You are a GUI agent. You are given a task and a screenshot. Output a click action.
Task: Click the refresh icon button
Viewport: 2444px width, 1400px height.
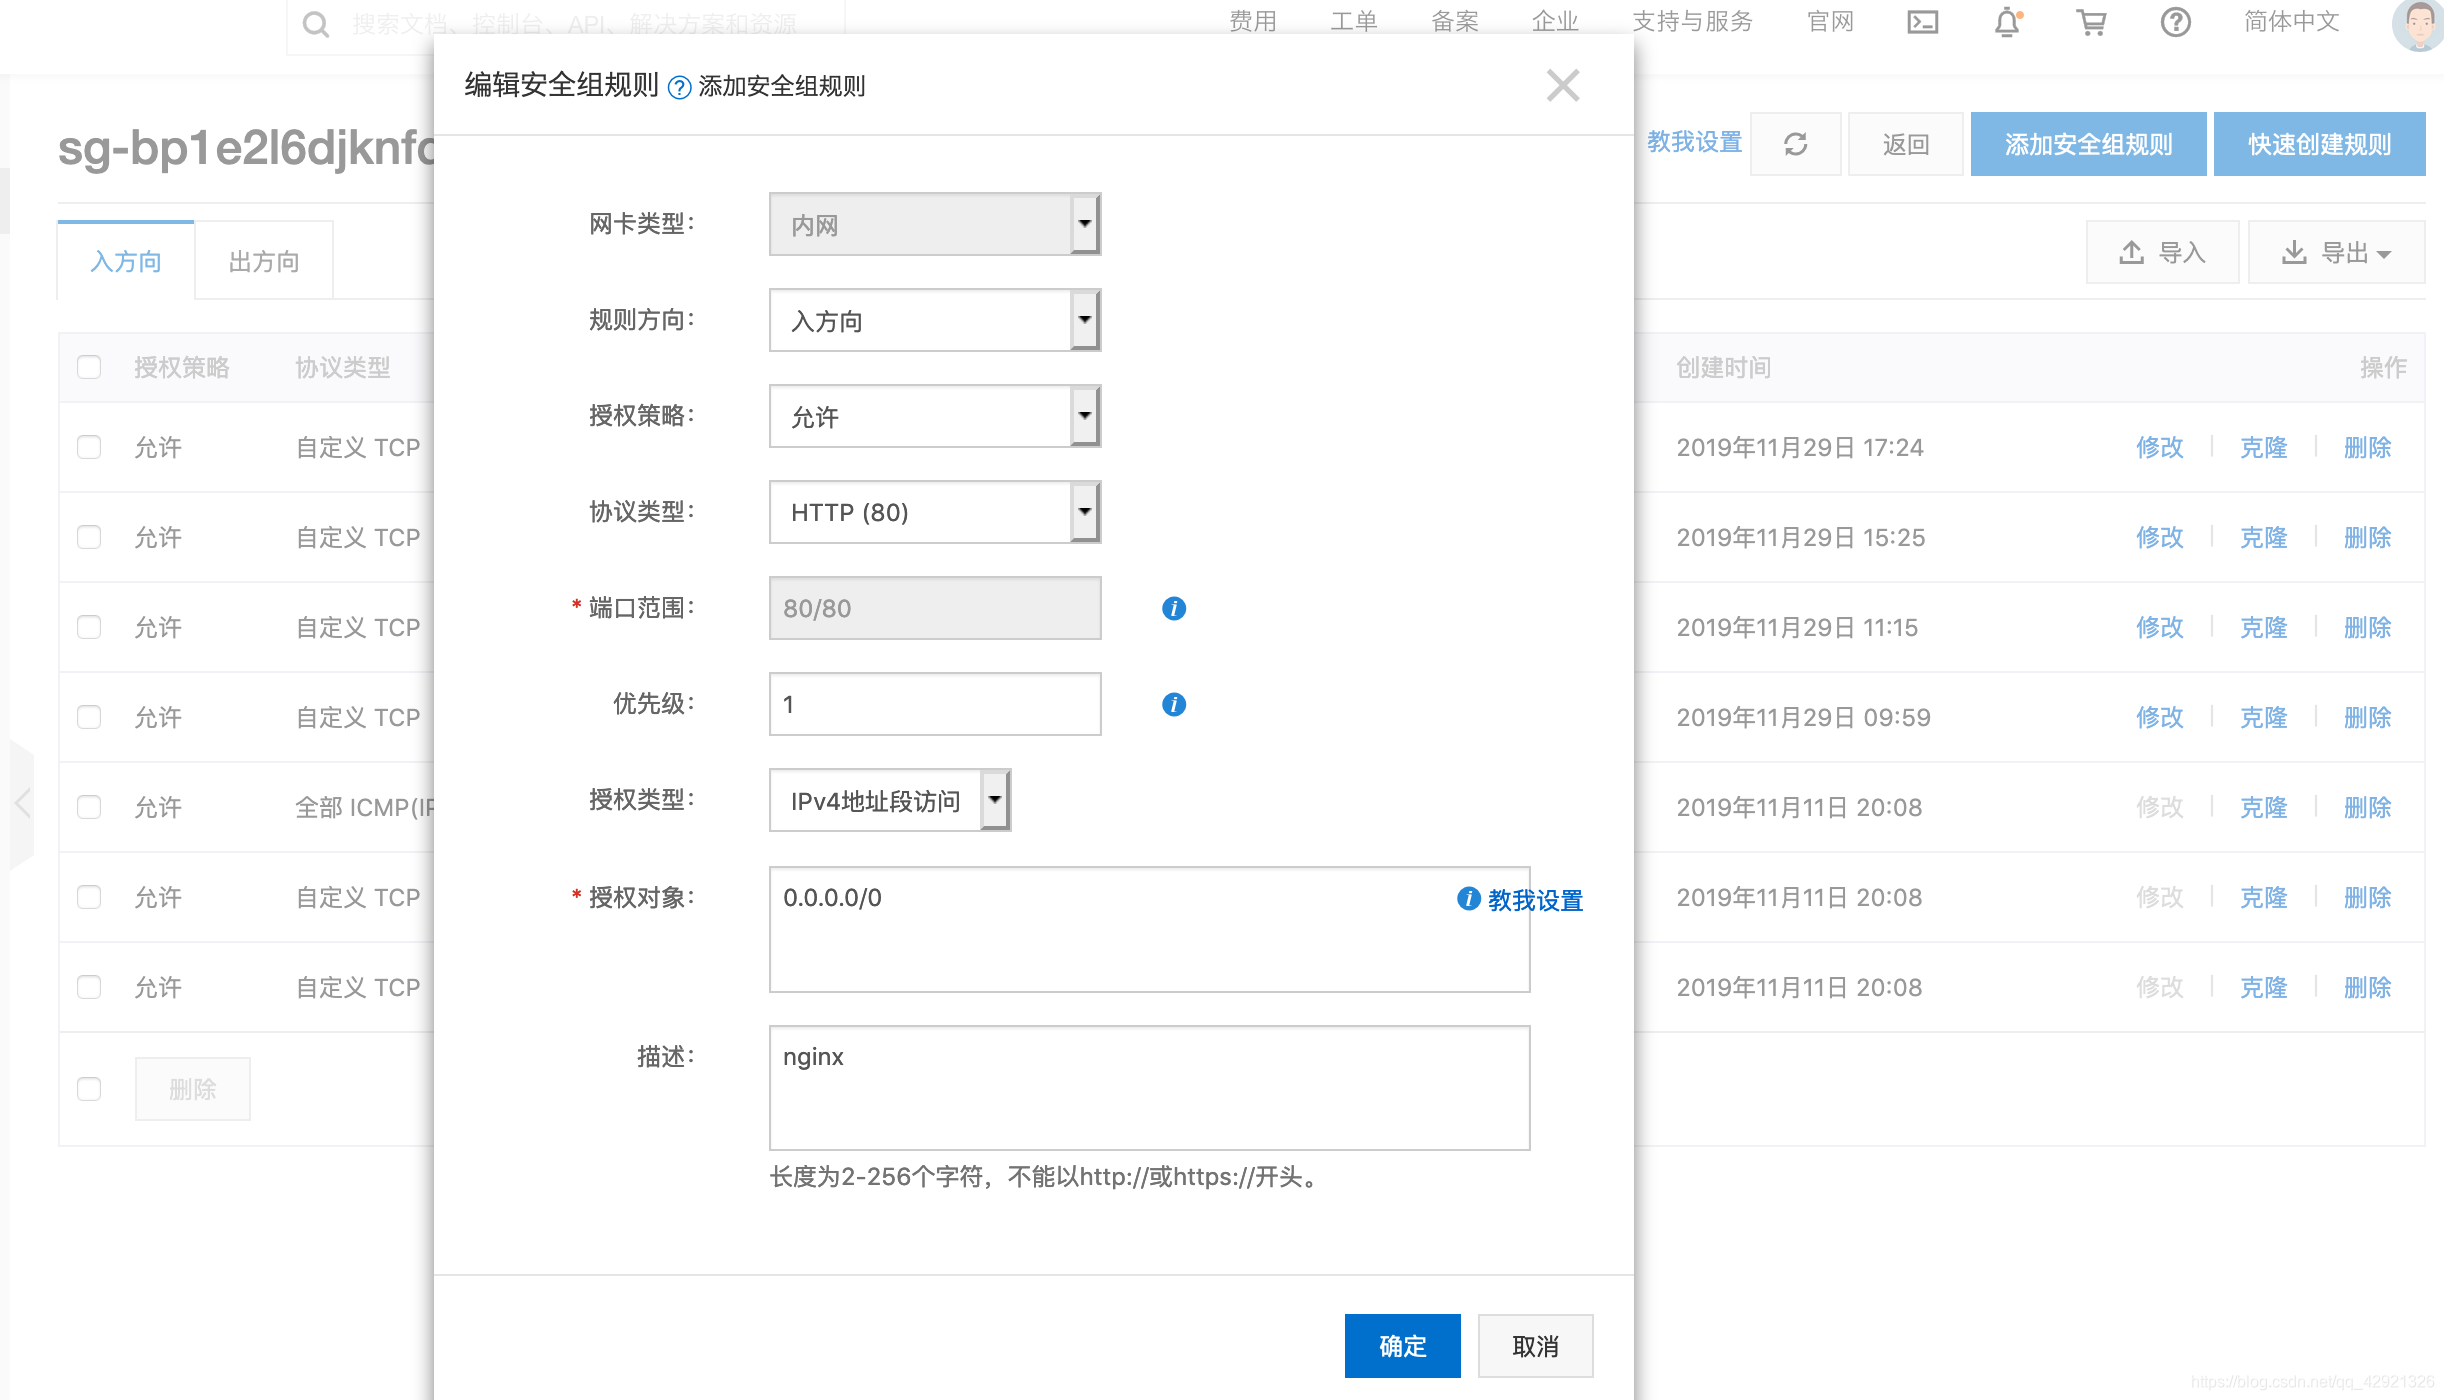click(x=1795, y=145)
